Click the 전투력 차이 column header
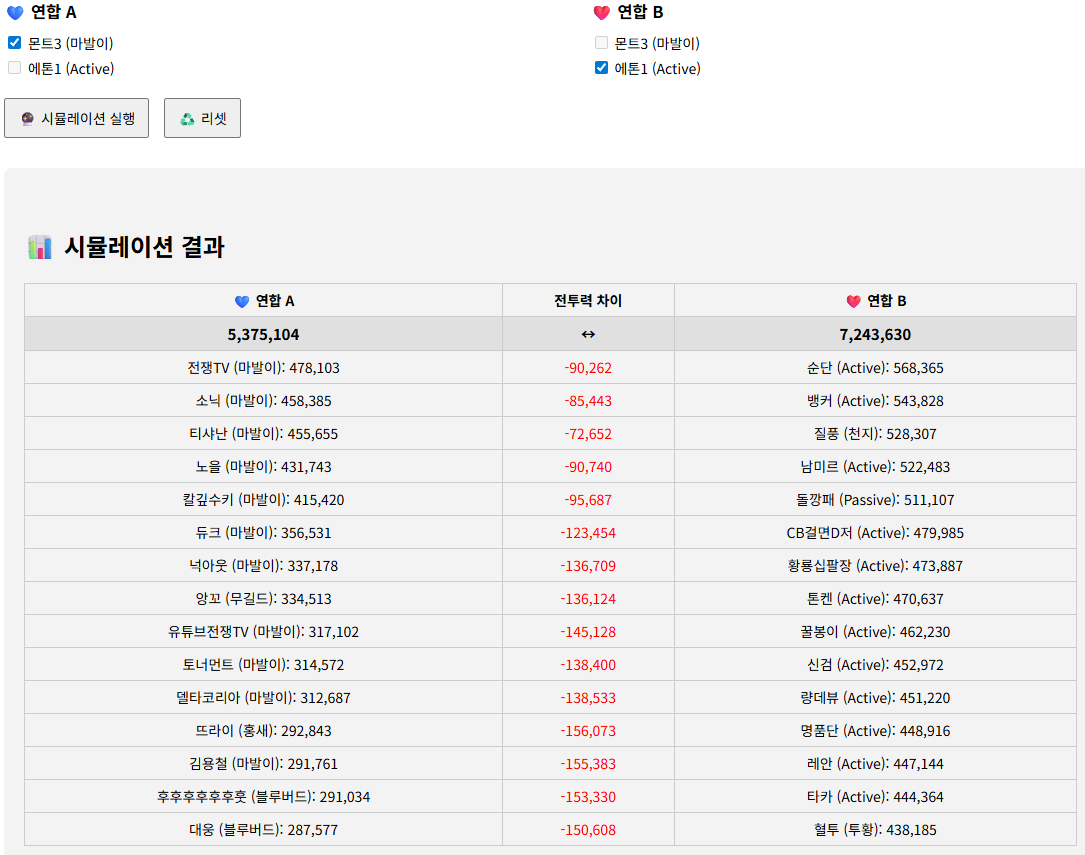Viewport: 1085px width, 855px height. pos(588,301)
